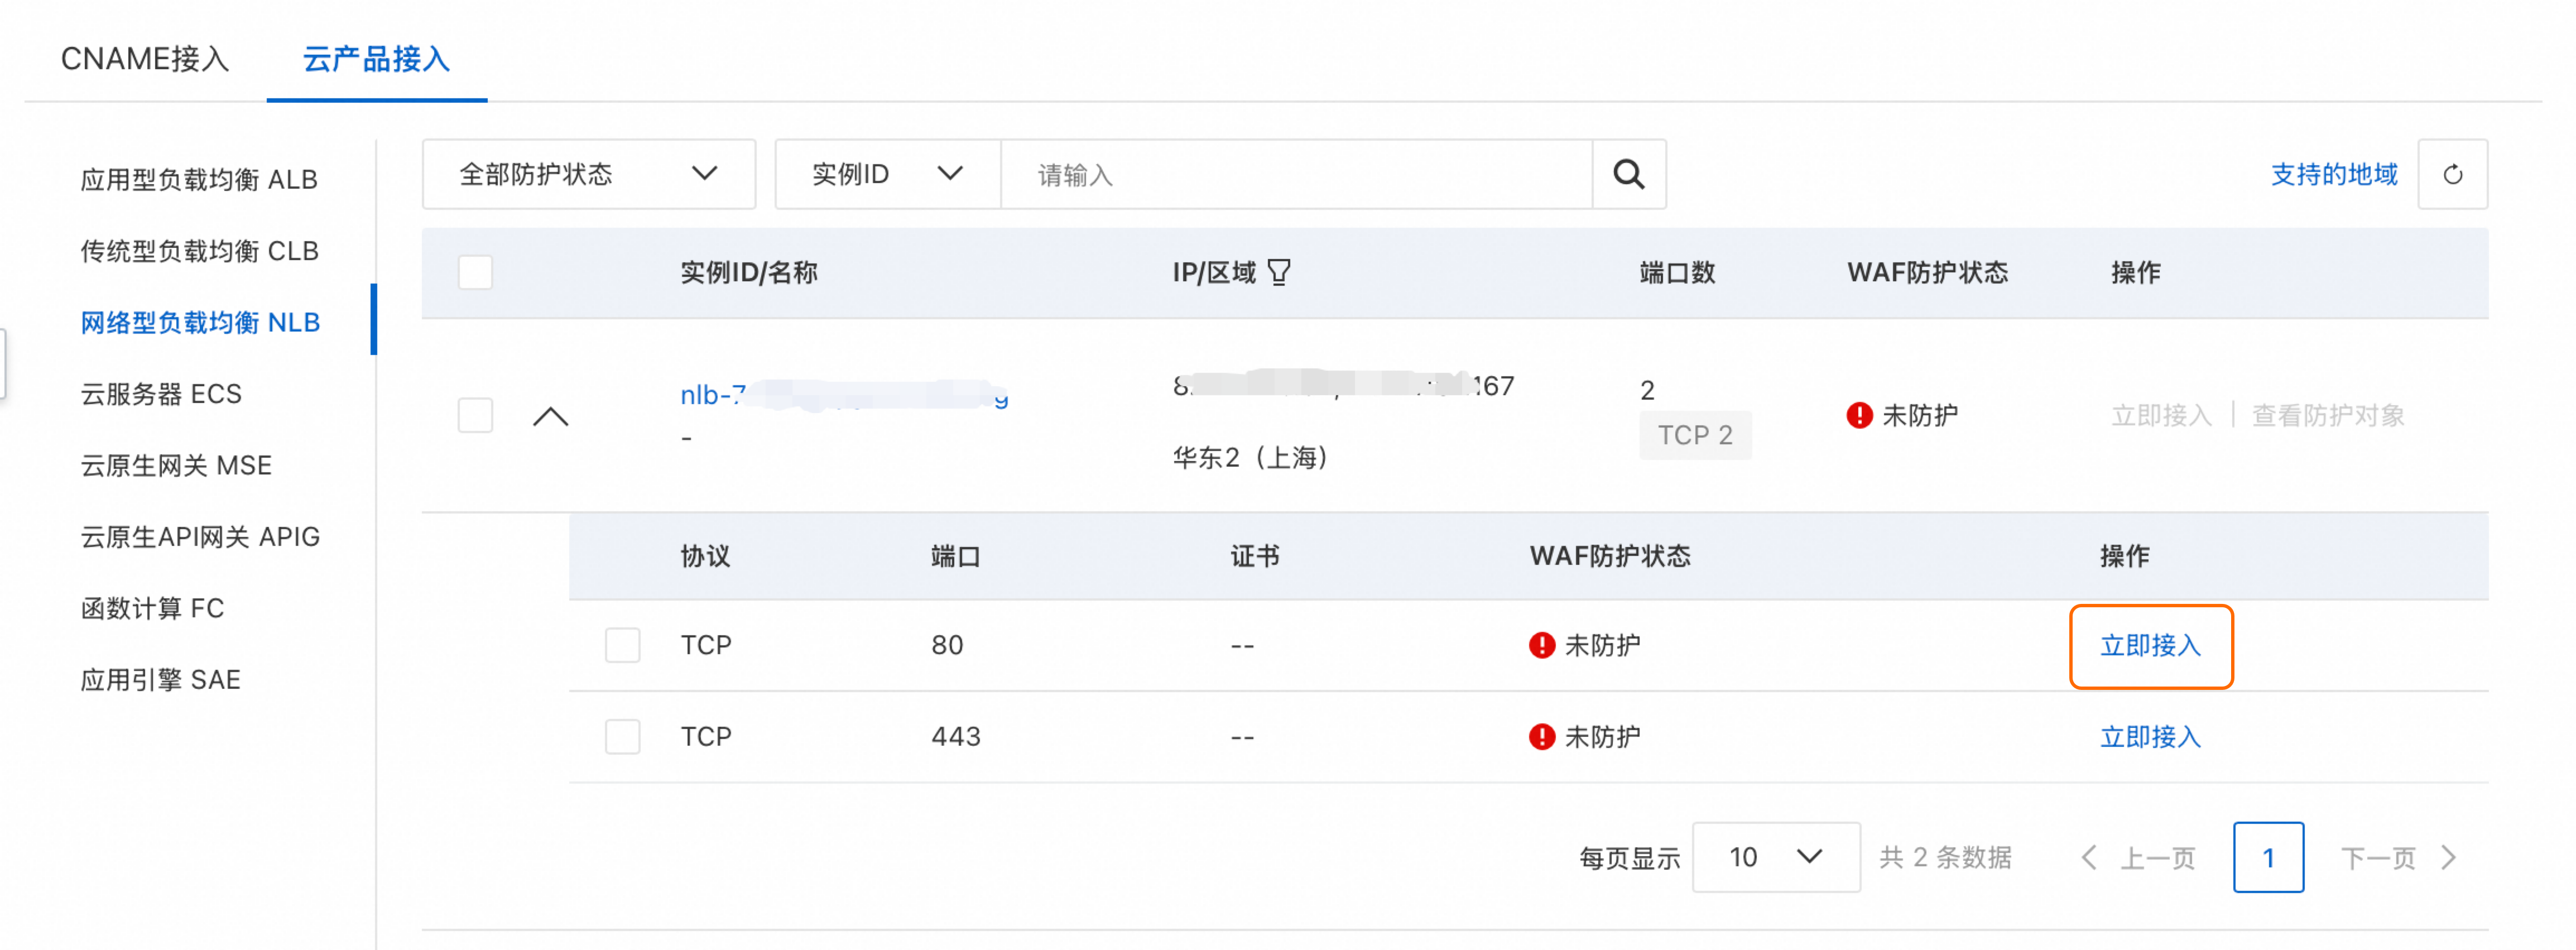The image size is (2576, 950).
Task: Click the refresh icon button
Action: [x=2452, y=174]
